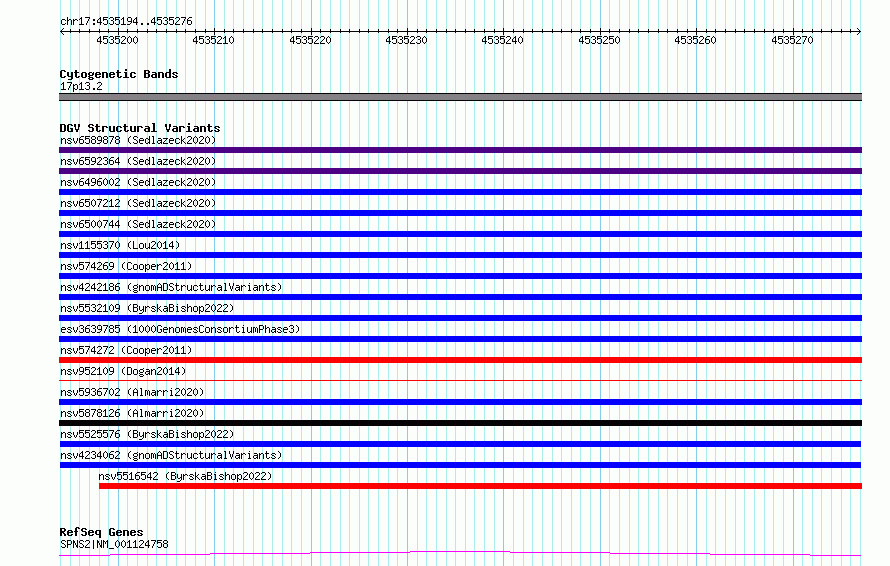Image resolution: width=890 pixels, height=566 pixels.
Task: Click the purple bar of nsv6589878
Action: 460,150
